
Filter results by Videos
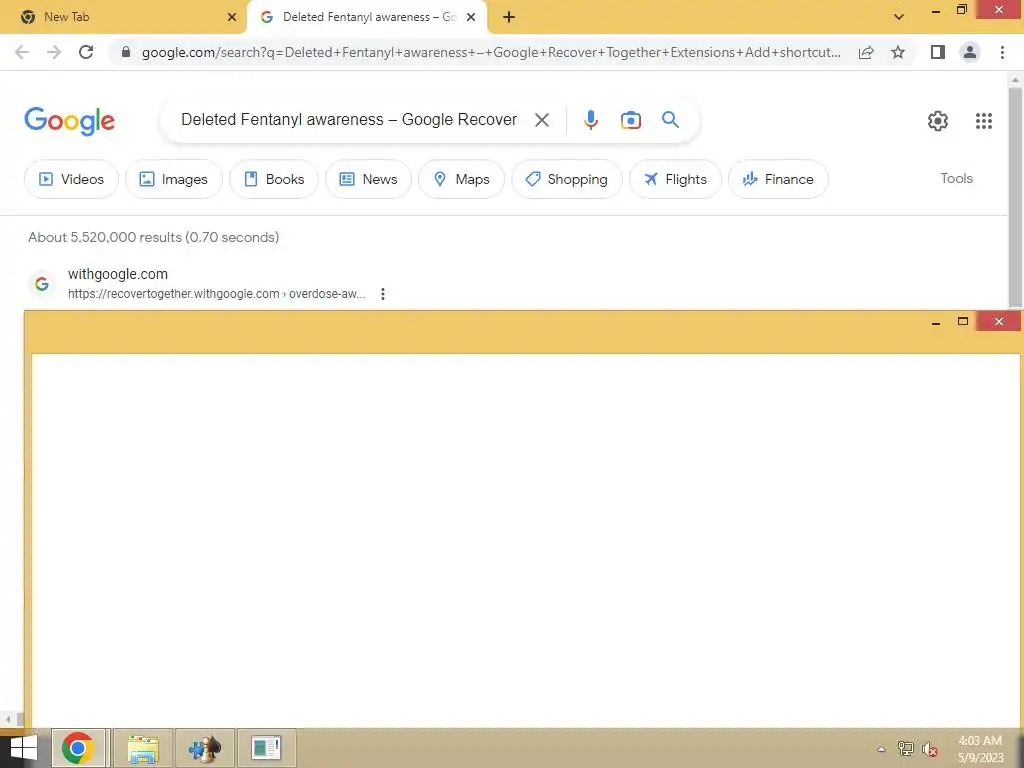pos(71,179)
